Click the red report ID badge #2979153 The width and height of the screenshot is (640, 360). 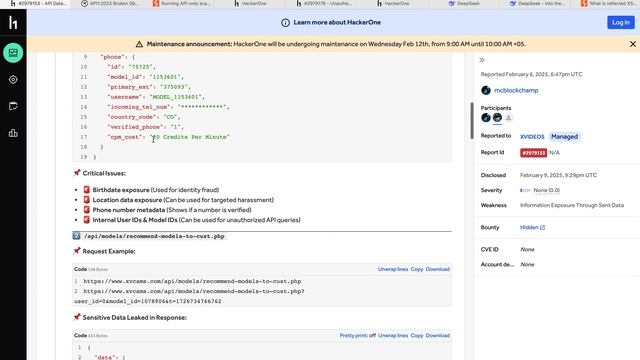coord(533,153)
